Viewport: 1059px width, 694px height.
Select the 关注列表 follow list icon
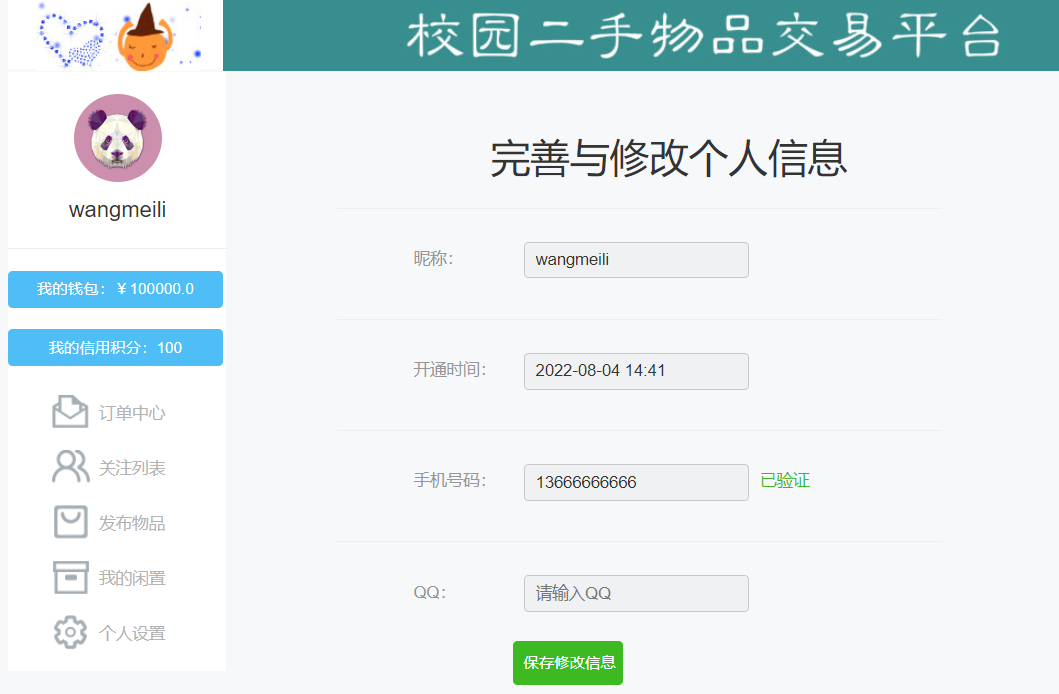coord(70,467)
